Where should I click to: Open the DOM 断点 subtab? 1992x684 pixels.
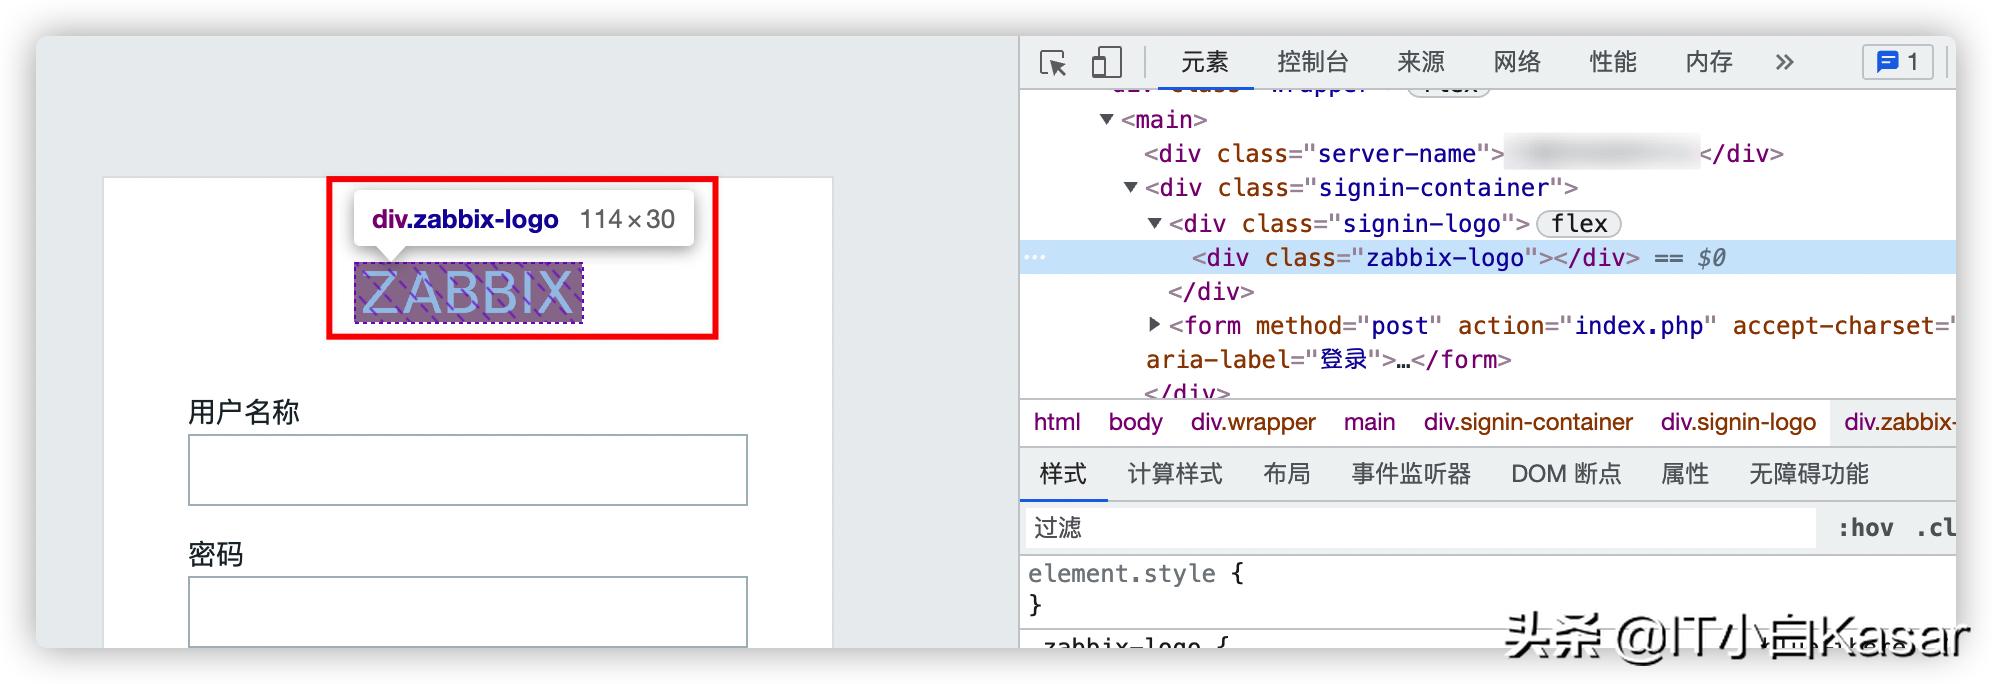click(1566, 474)
